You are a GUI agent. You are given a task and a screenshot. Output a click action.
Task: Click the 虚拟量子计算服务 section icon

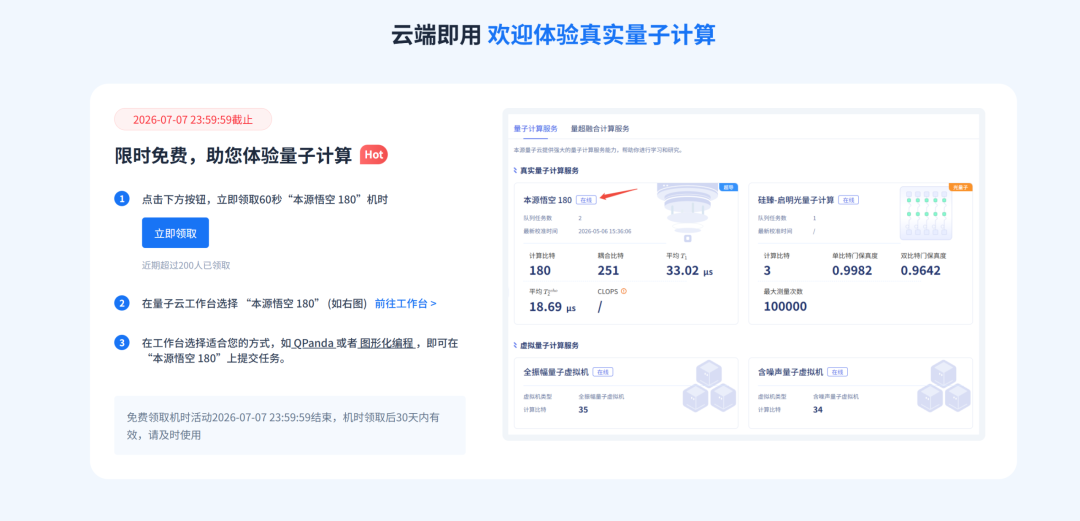click(516, 345)
